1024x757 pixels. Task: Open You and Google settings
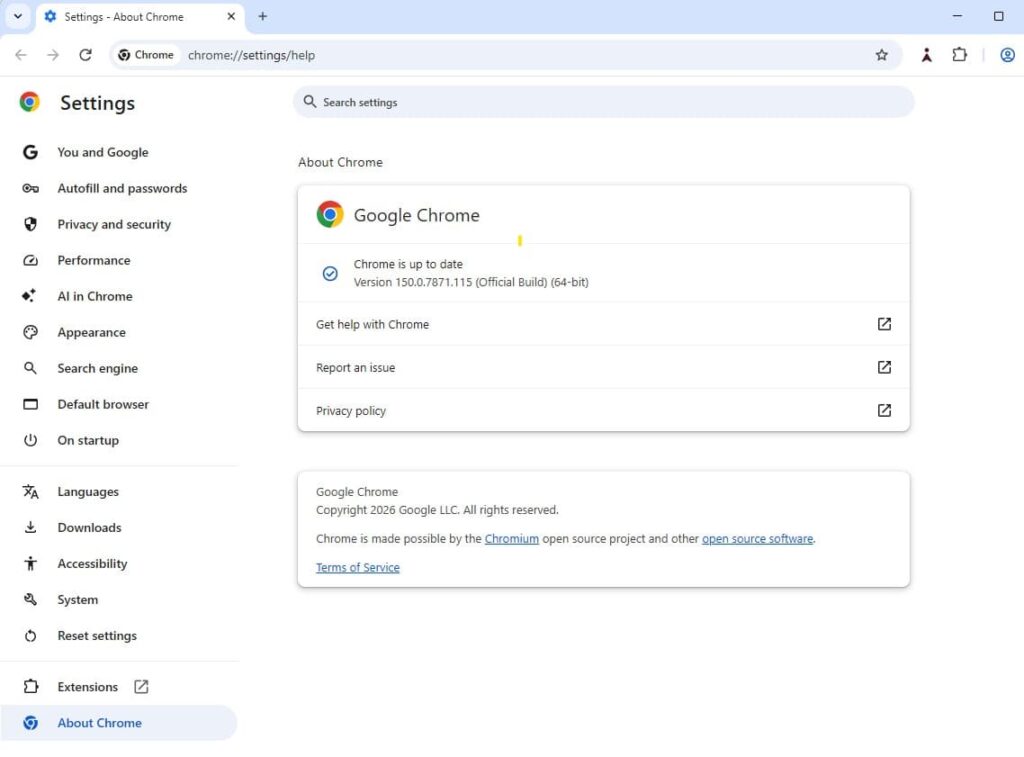(x=120, y=152)
